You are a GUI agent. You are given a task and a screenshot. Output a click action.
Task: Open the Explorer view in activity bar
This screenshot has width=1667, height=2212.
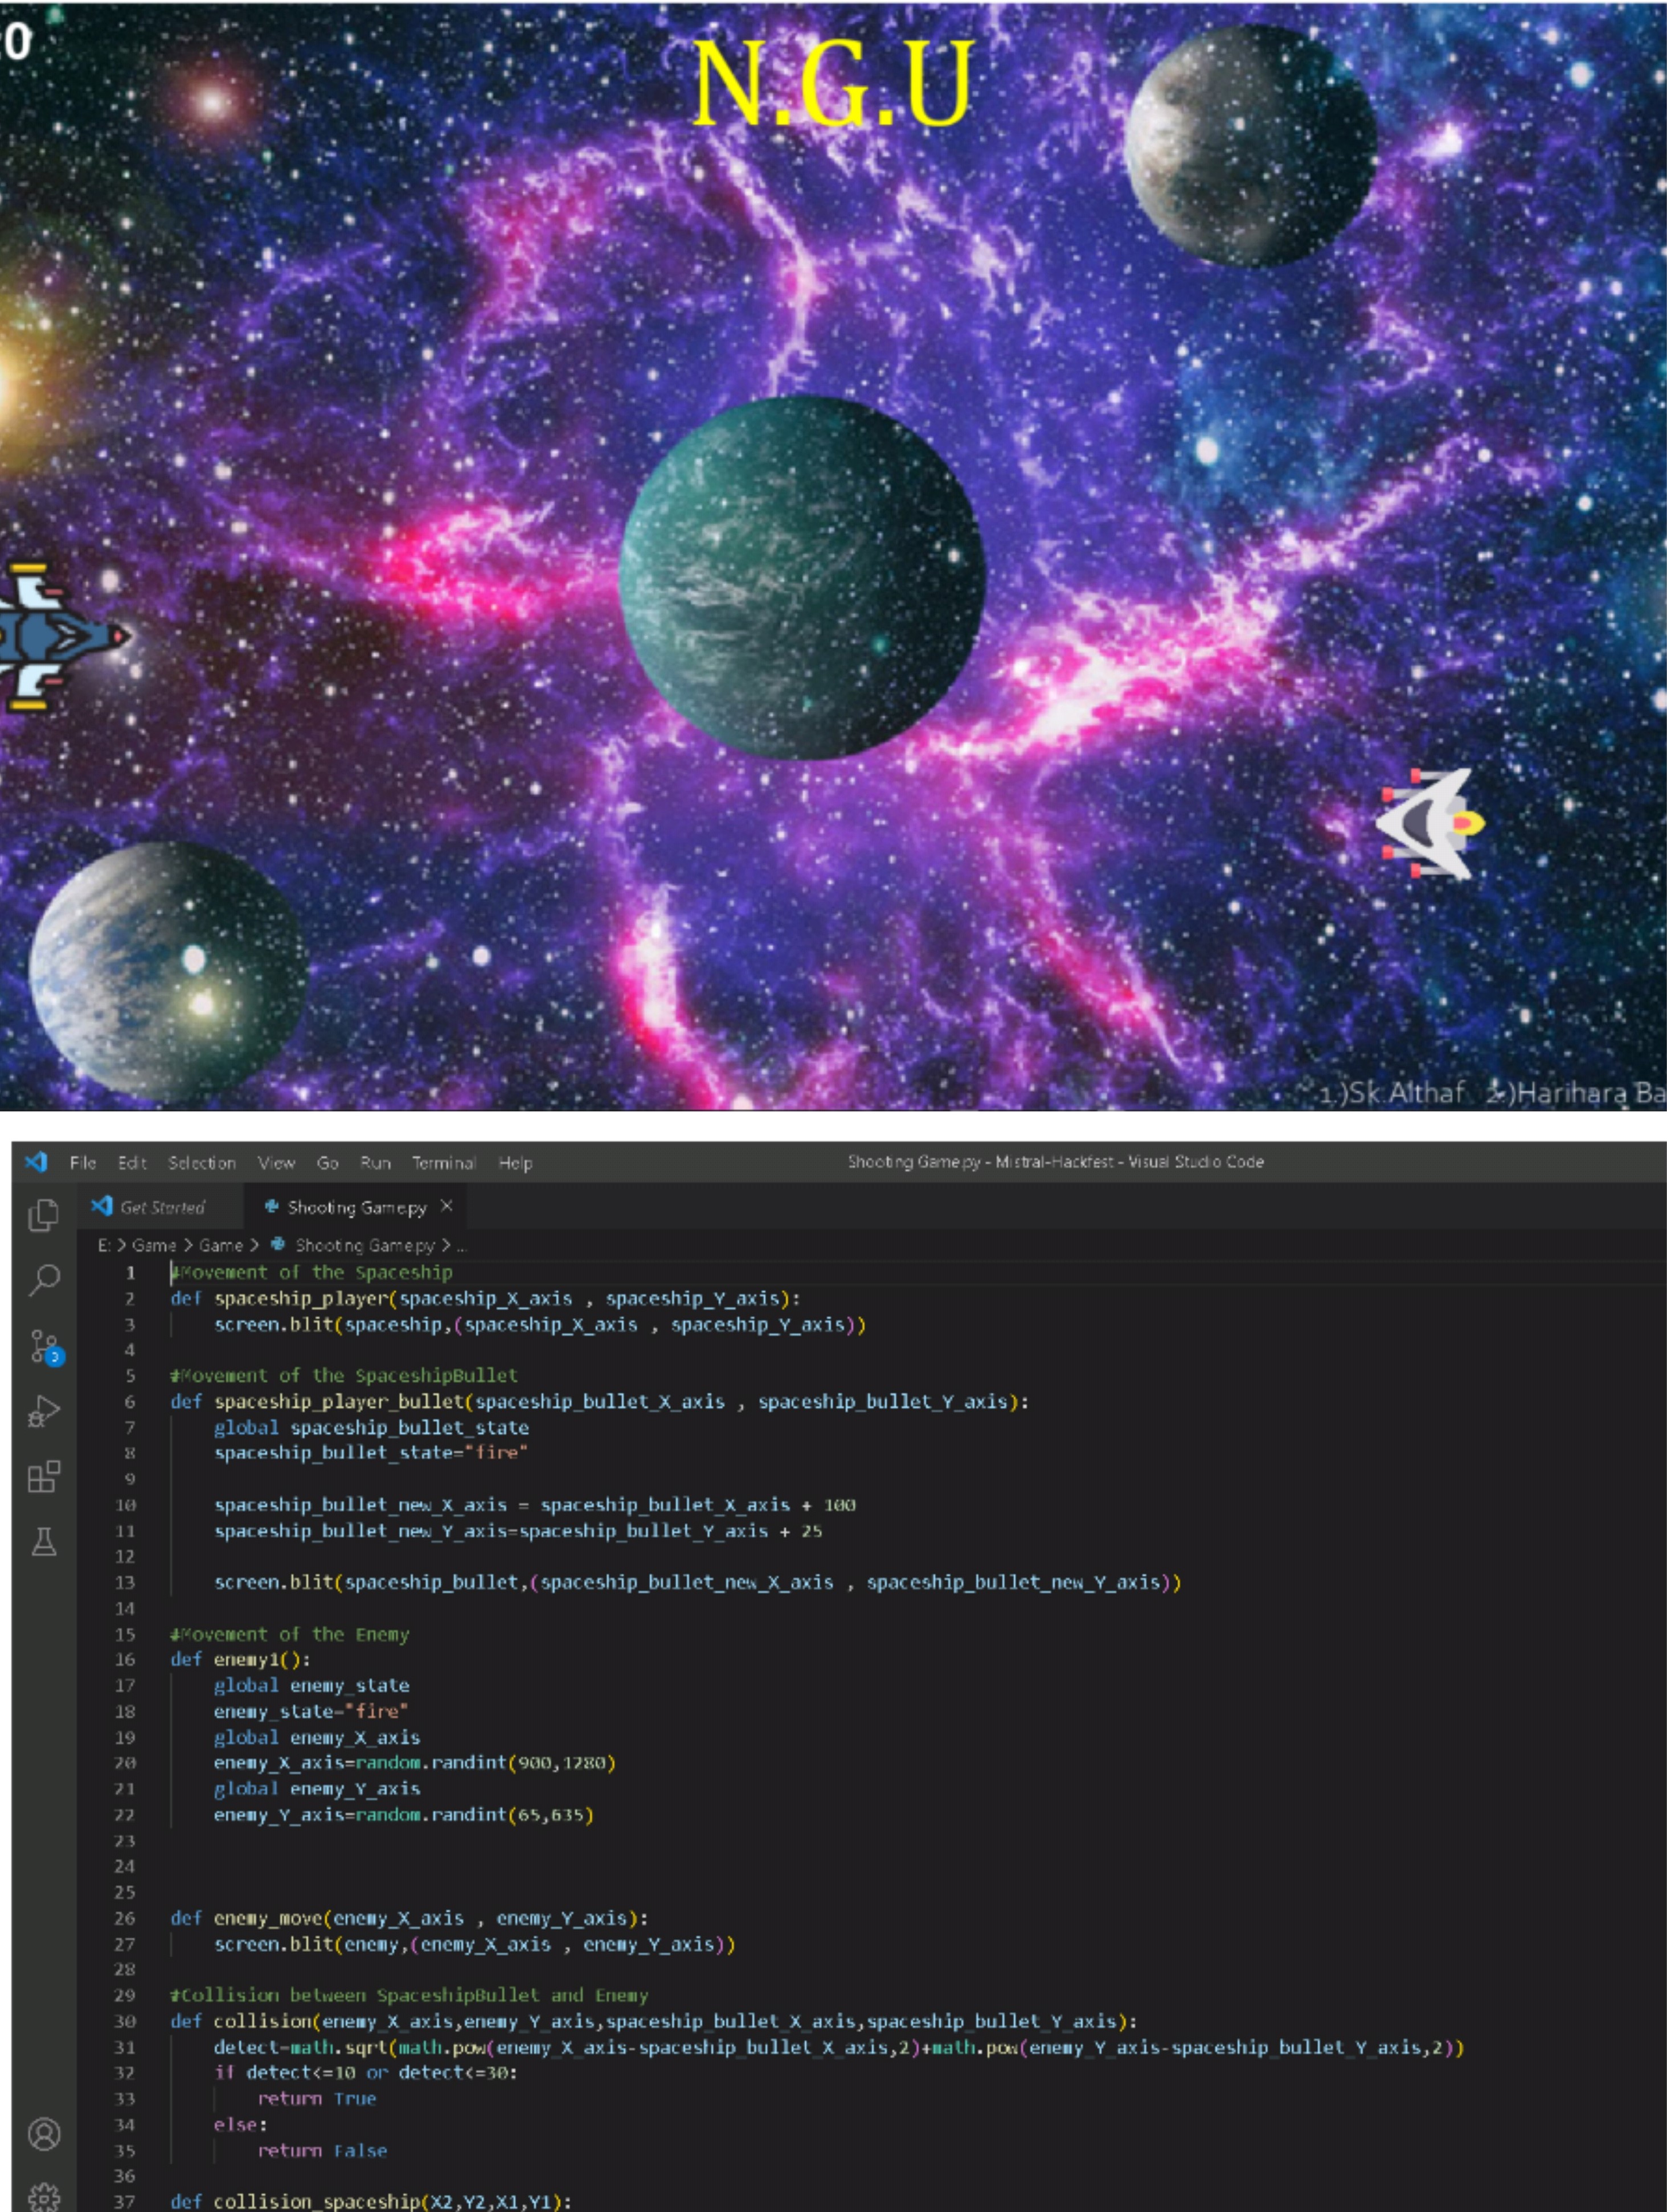pos(43,1215)
